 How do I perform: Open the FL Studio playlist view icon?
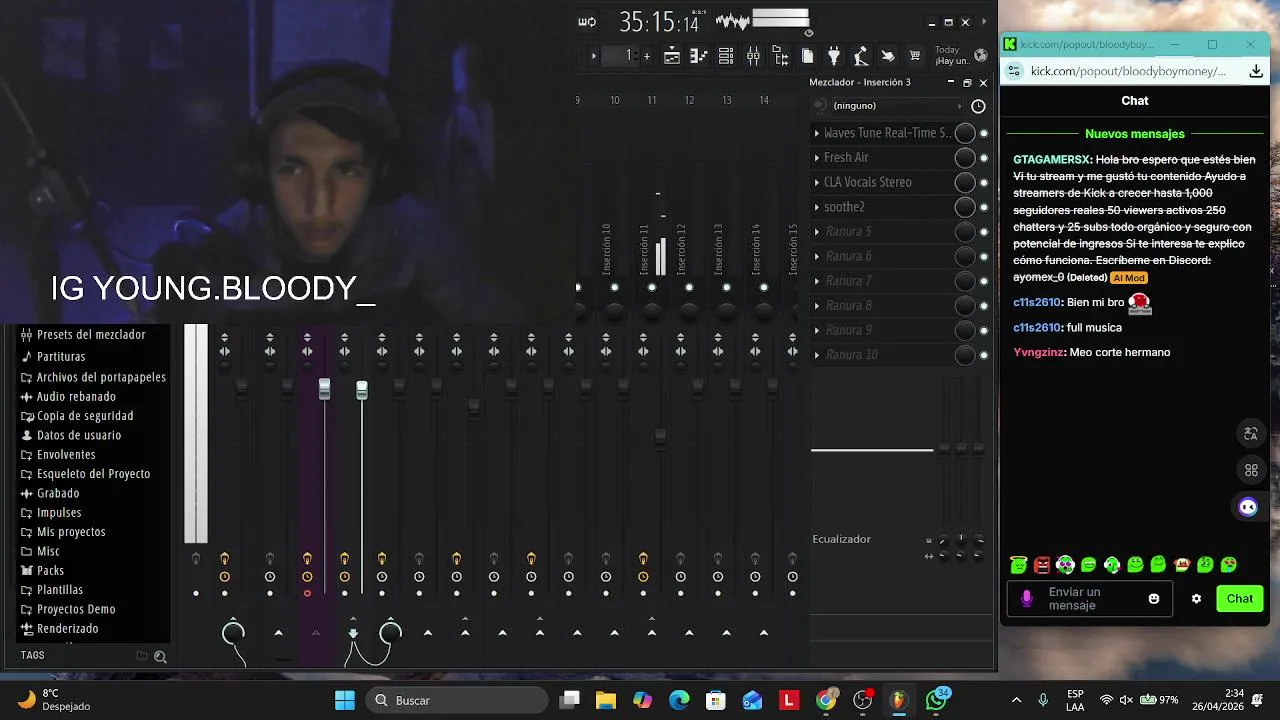point(672,56)
